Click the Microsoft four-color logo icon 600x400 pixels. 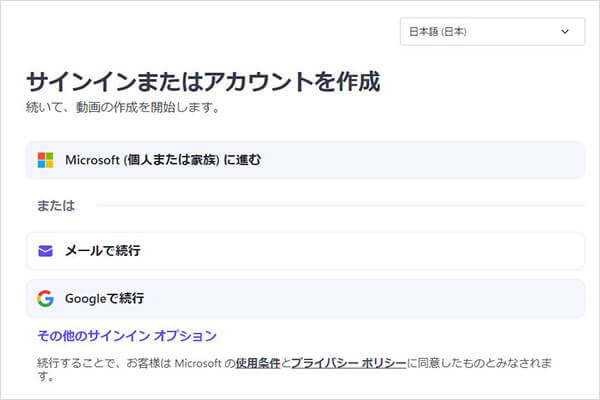coord(46,160)
